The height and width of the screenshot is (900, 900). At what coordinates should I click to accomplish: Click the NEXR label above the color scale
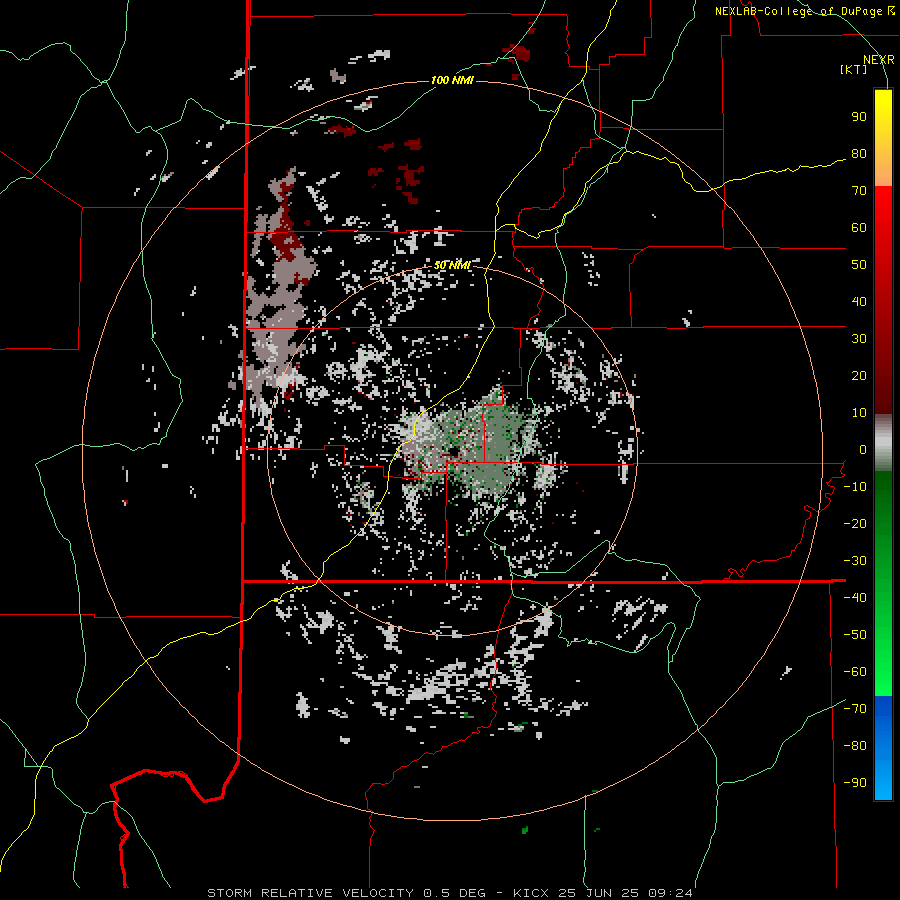click(878, 60)
